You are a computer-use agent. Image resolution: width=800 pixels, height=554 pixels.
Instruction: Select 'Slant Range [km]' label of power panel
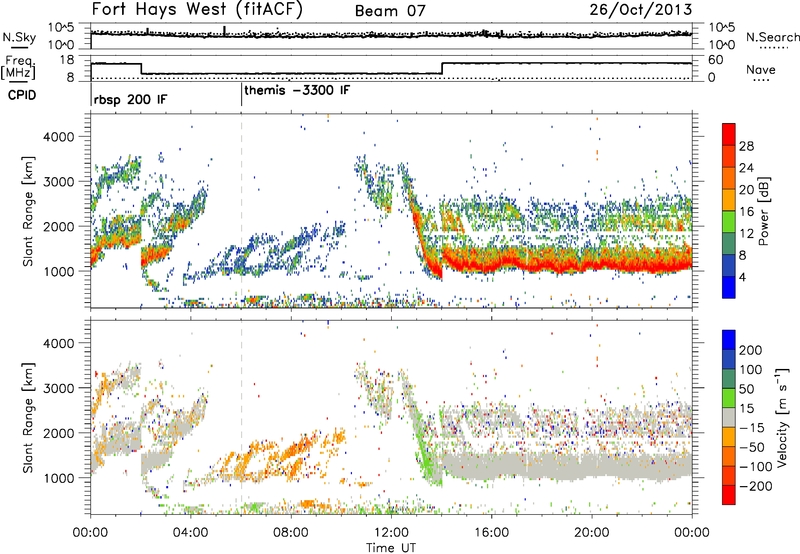point(28,211)
